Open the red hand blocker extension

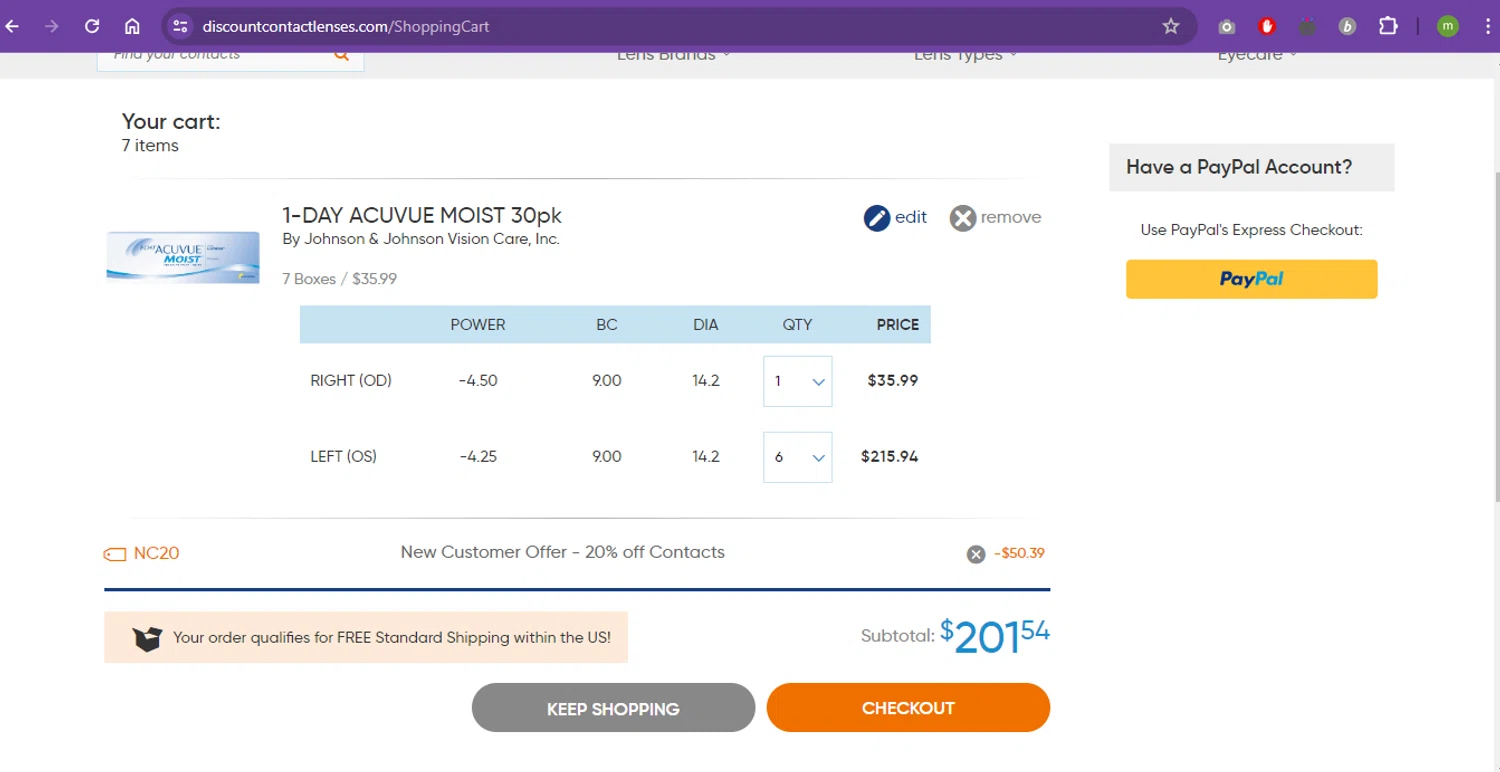(x=1267, y=27)
